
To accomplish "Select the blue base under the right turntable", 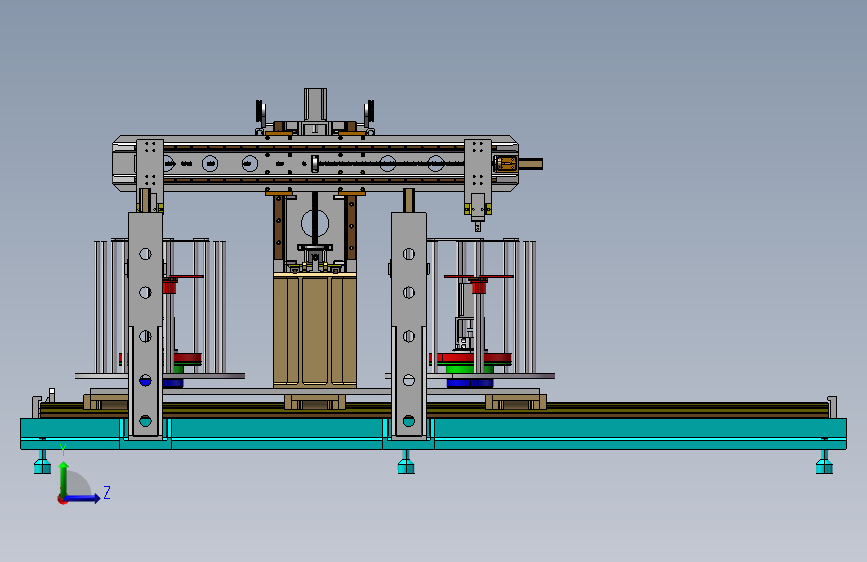I will pos(469,383).
